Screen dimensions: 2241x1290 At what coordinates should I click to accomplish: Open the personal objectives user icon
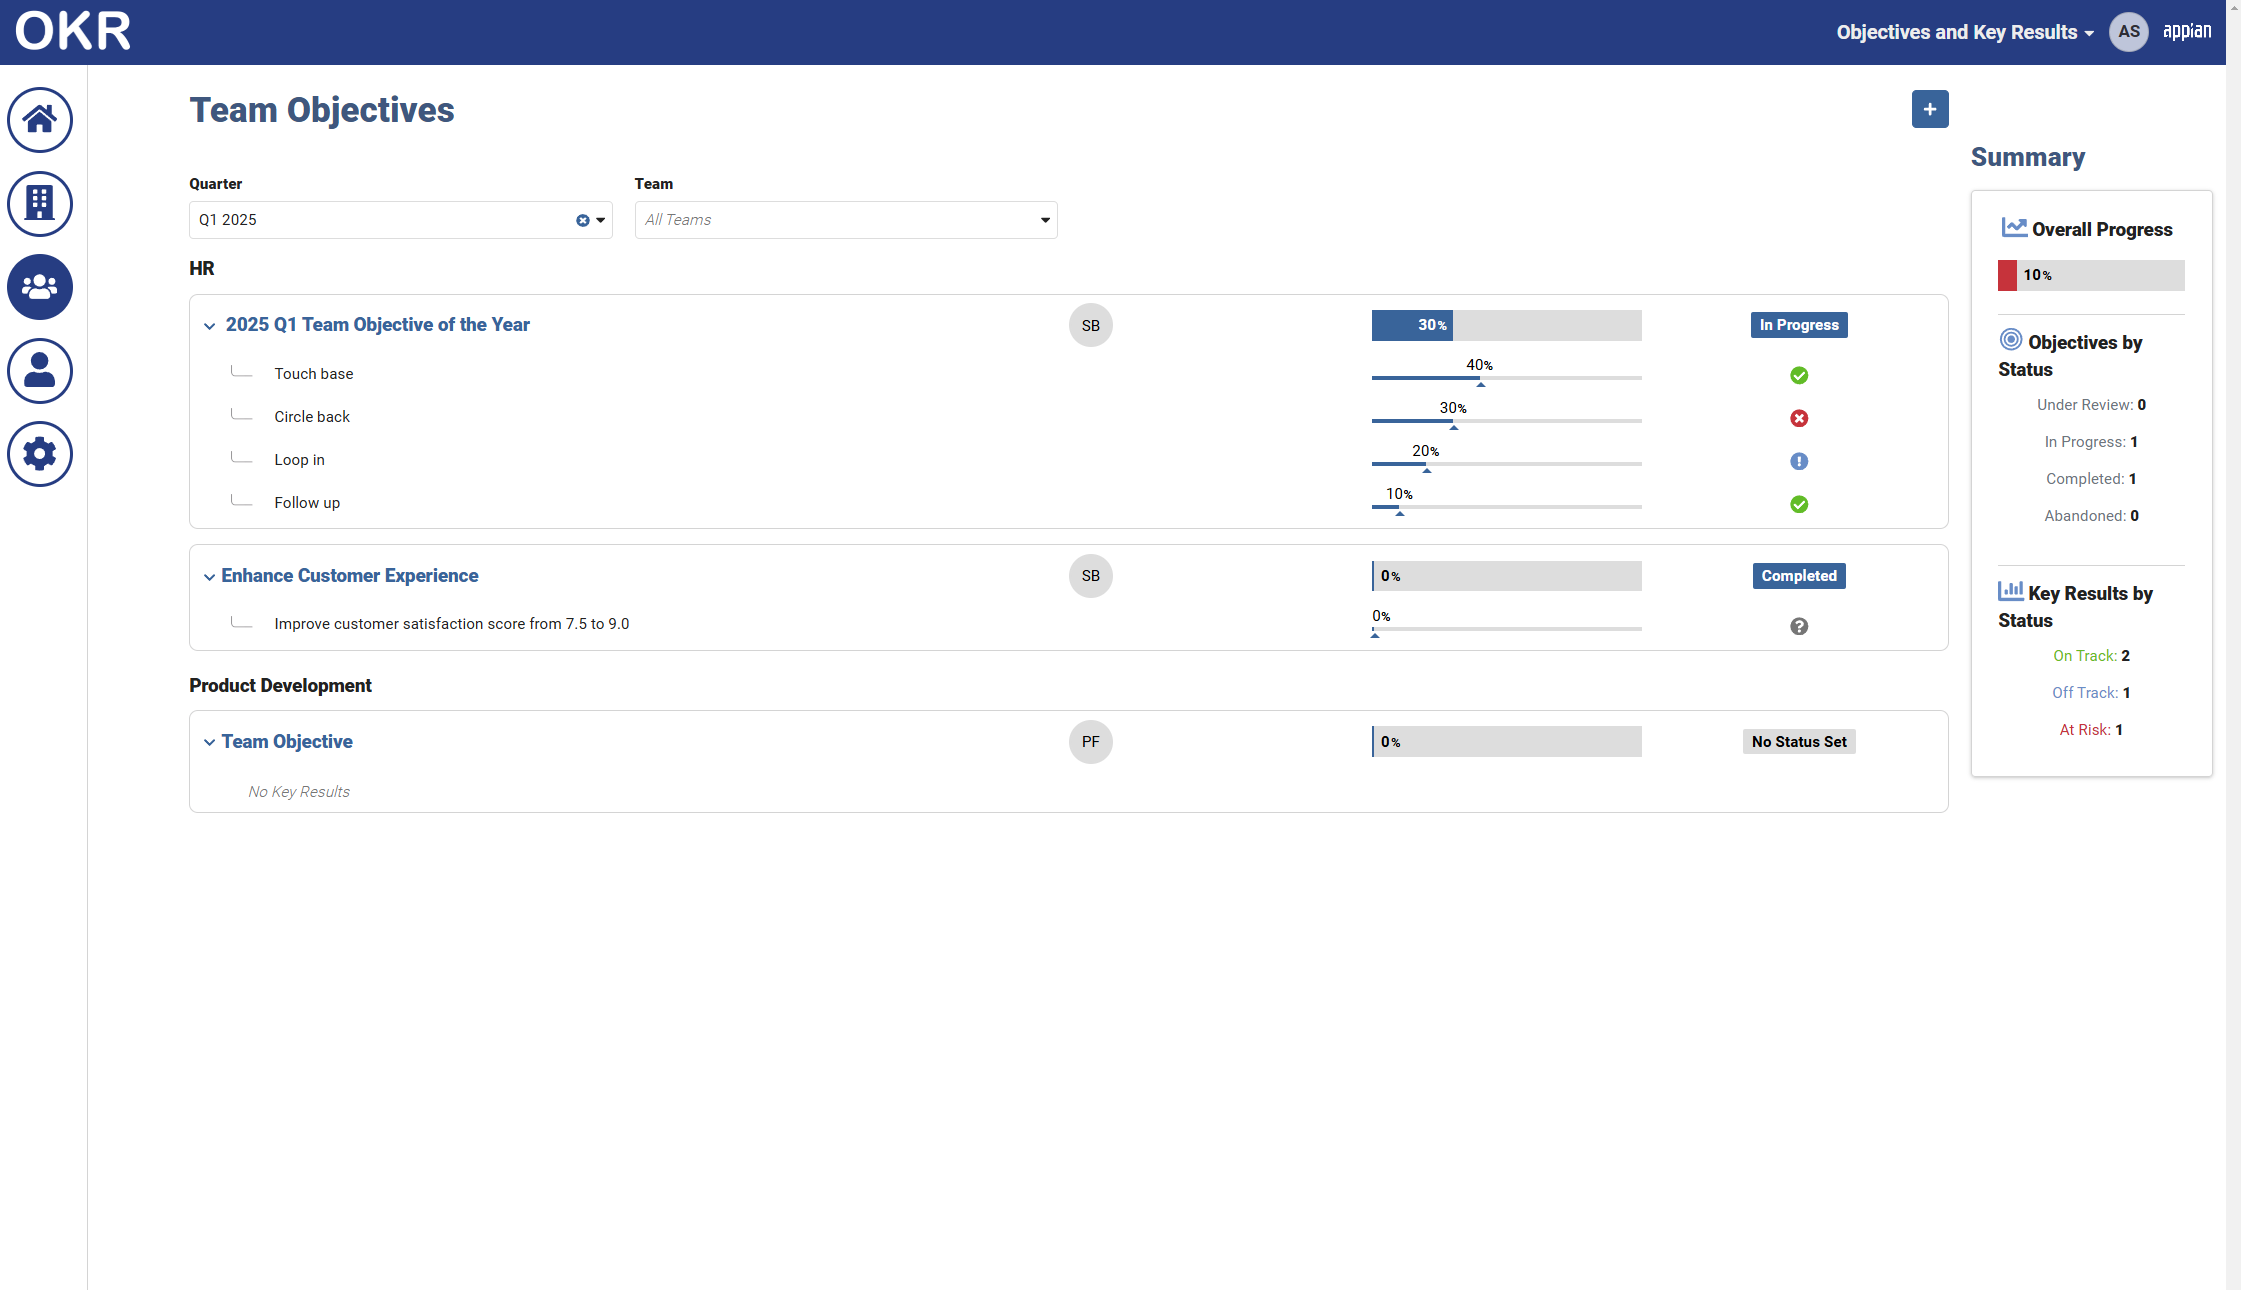point(40,371)
